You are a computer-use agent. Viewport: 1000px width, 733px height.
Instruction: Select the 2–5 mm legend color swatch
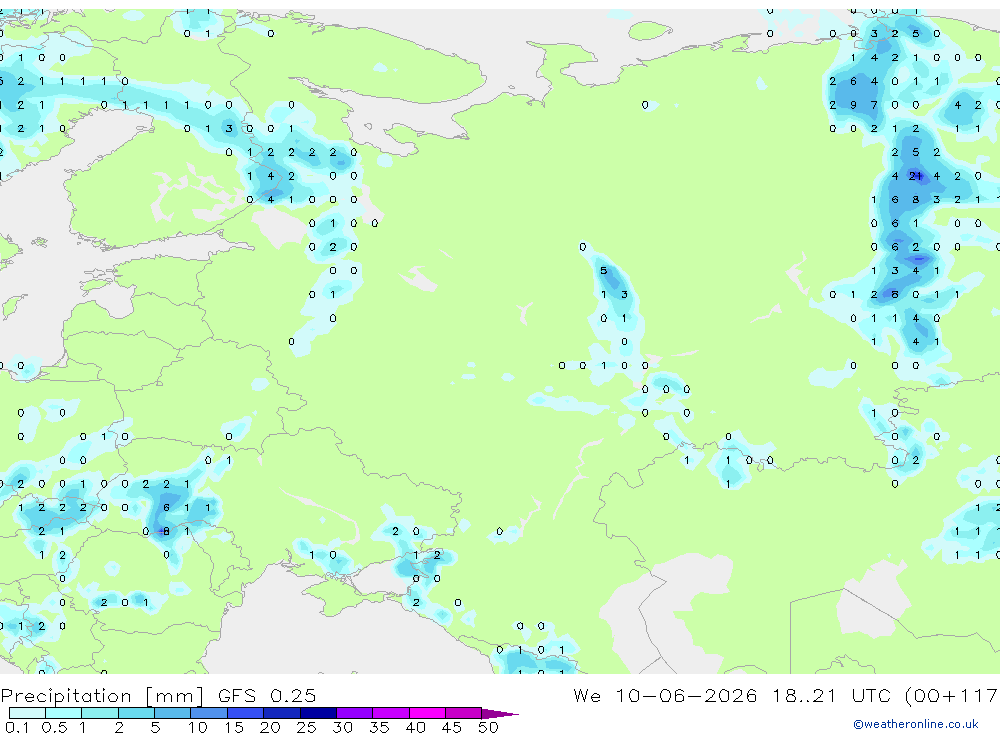[x=136, y=713]
